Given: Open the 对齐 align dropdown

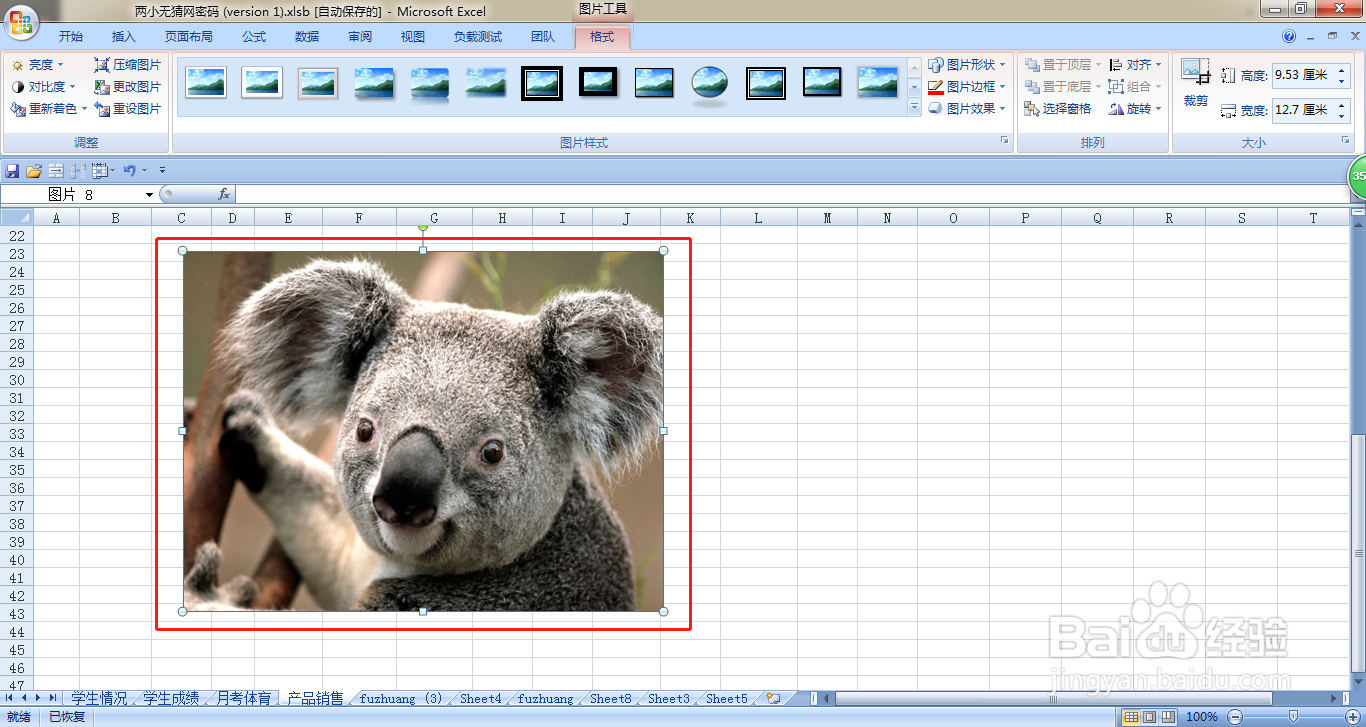Looking at the screenshot, I should click(x=1135, y=64).
